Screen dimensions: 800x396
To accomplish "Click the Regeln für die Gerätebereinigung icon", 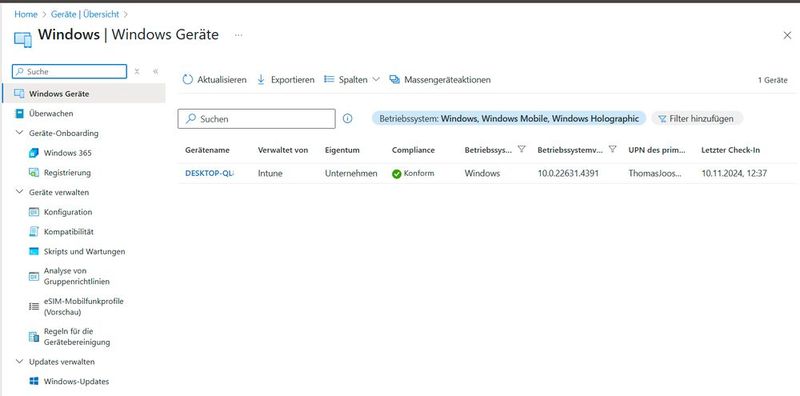I will click(34, 336).
